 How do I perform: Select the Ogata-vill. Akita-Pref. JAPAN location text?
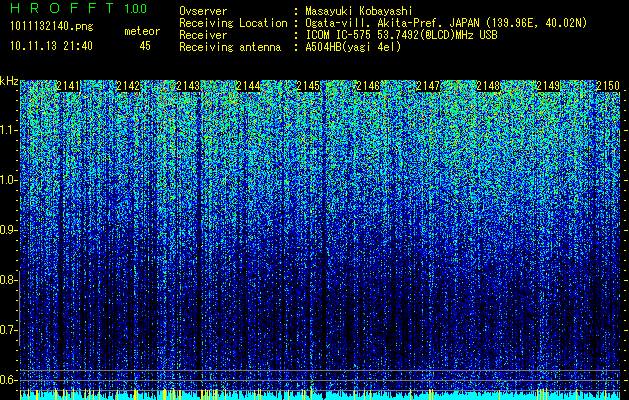446,23
